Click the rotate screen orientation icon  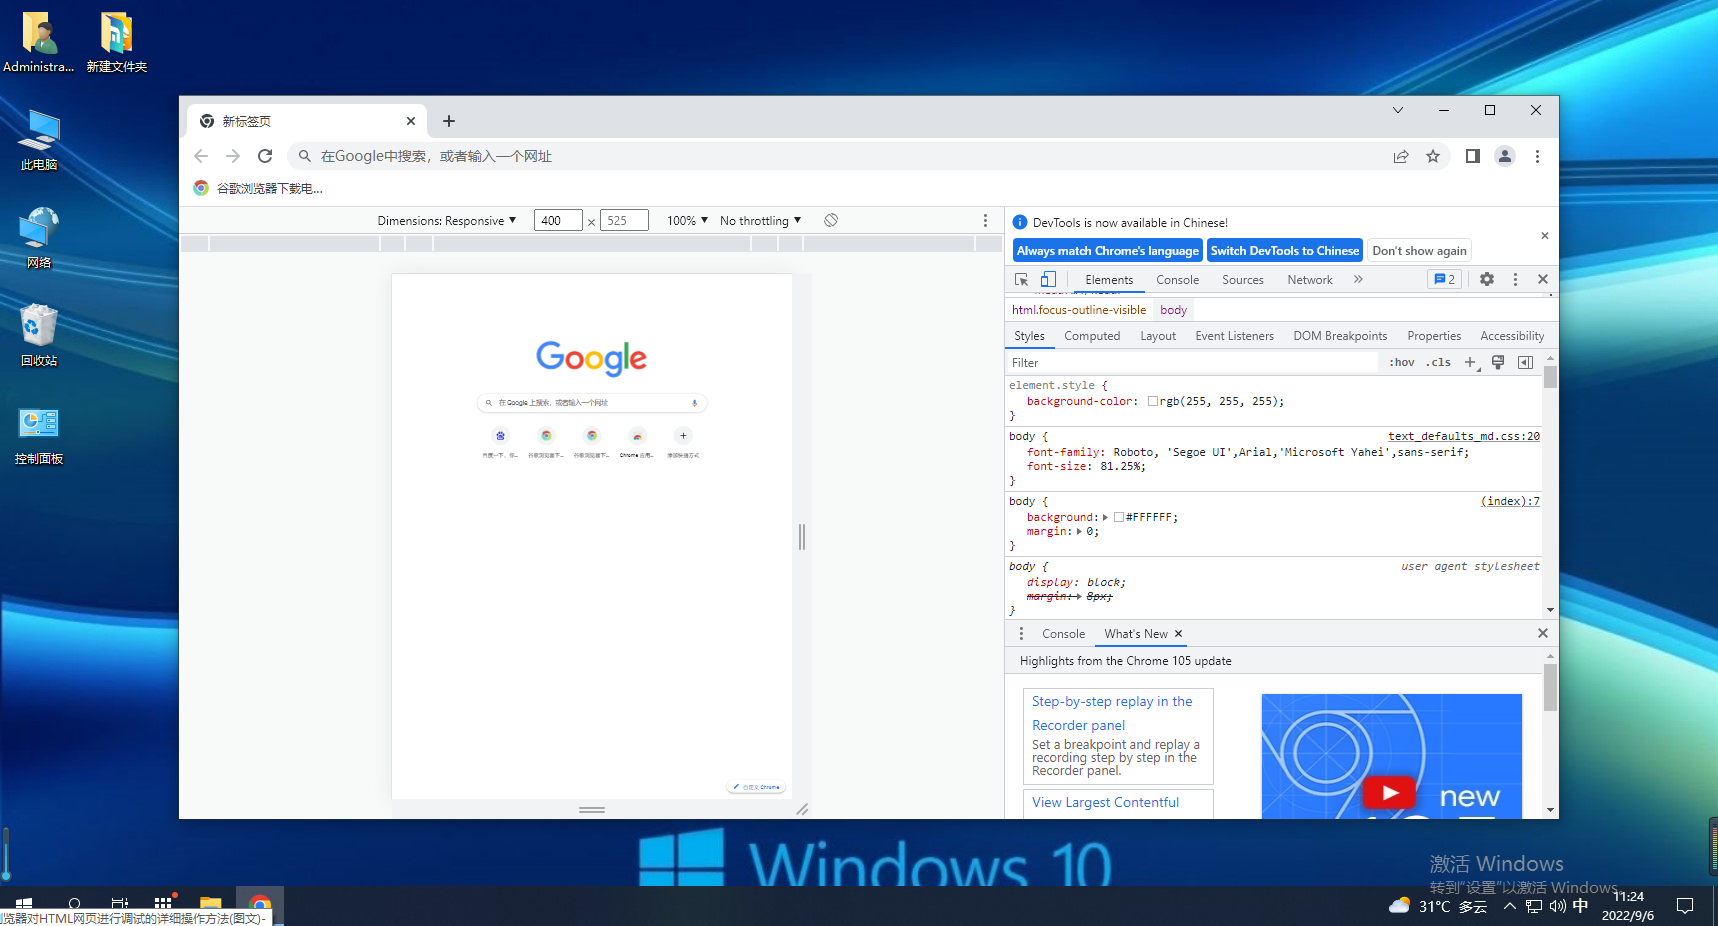(831, 221)
